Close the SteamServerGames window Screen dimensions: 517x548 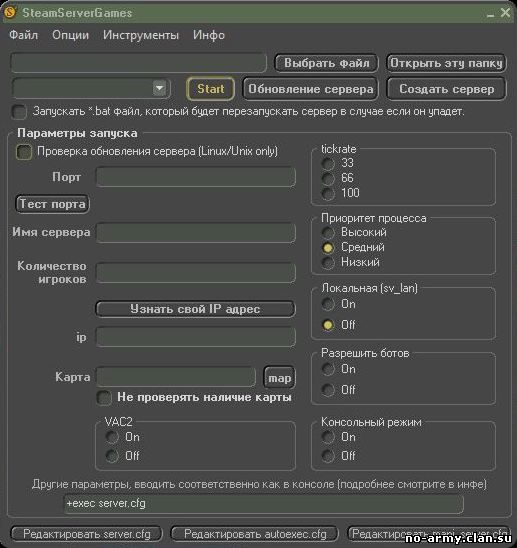505,13
